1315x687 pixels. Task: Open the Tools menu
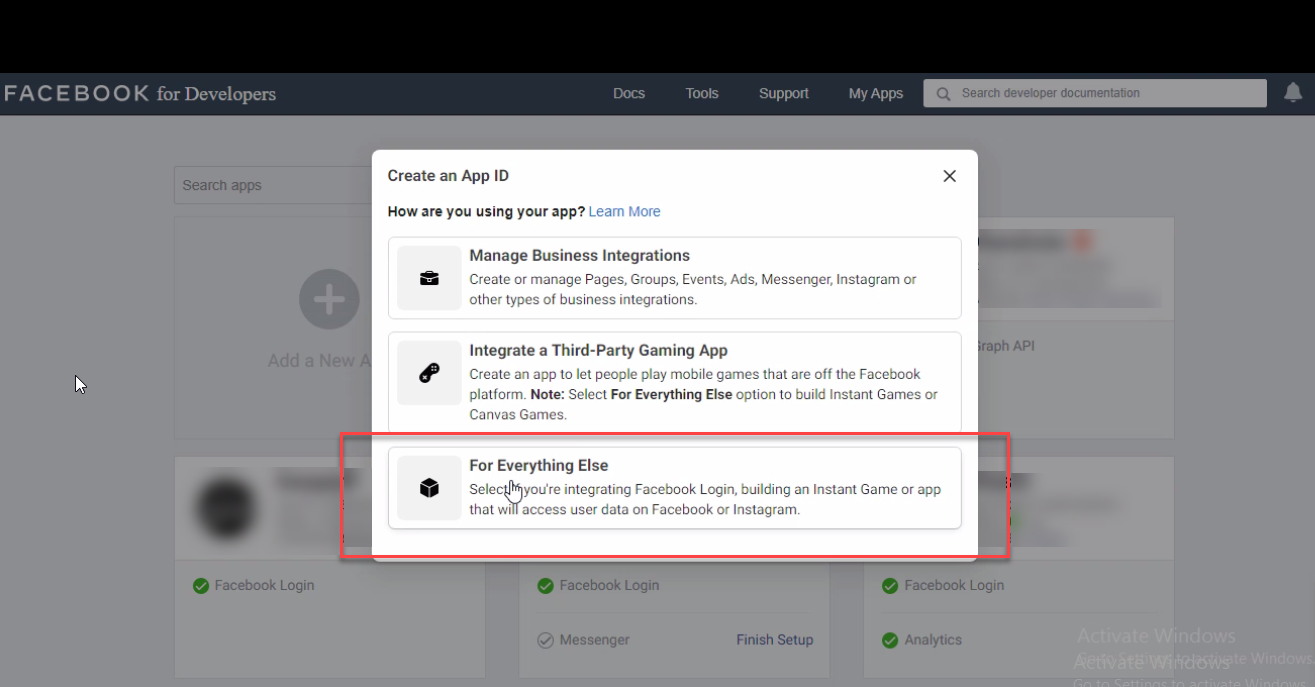[x=702, y=93]
